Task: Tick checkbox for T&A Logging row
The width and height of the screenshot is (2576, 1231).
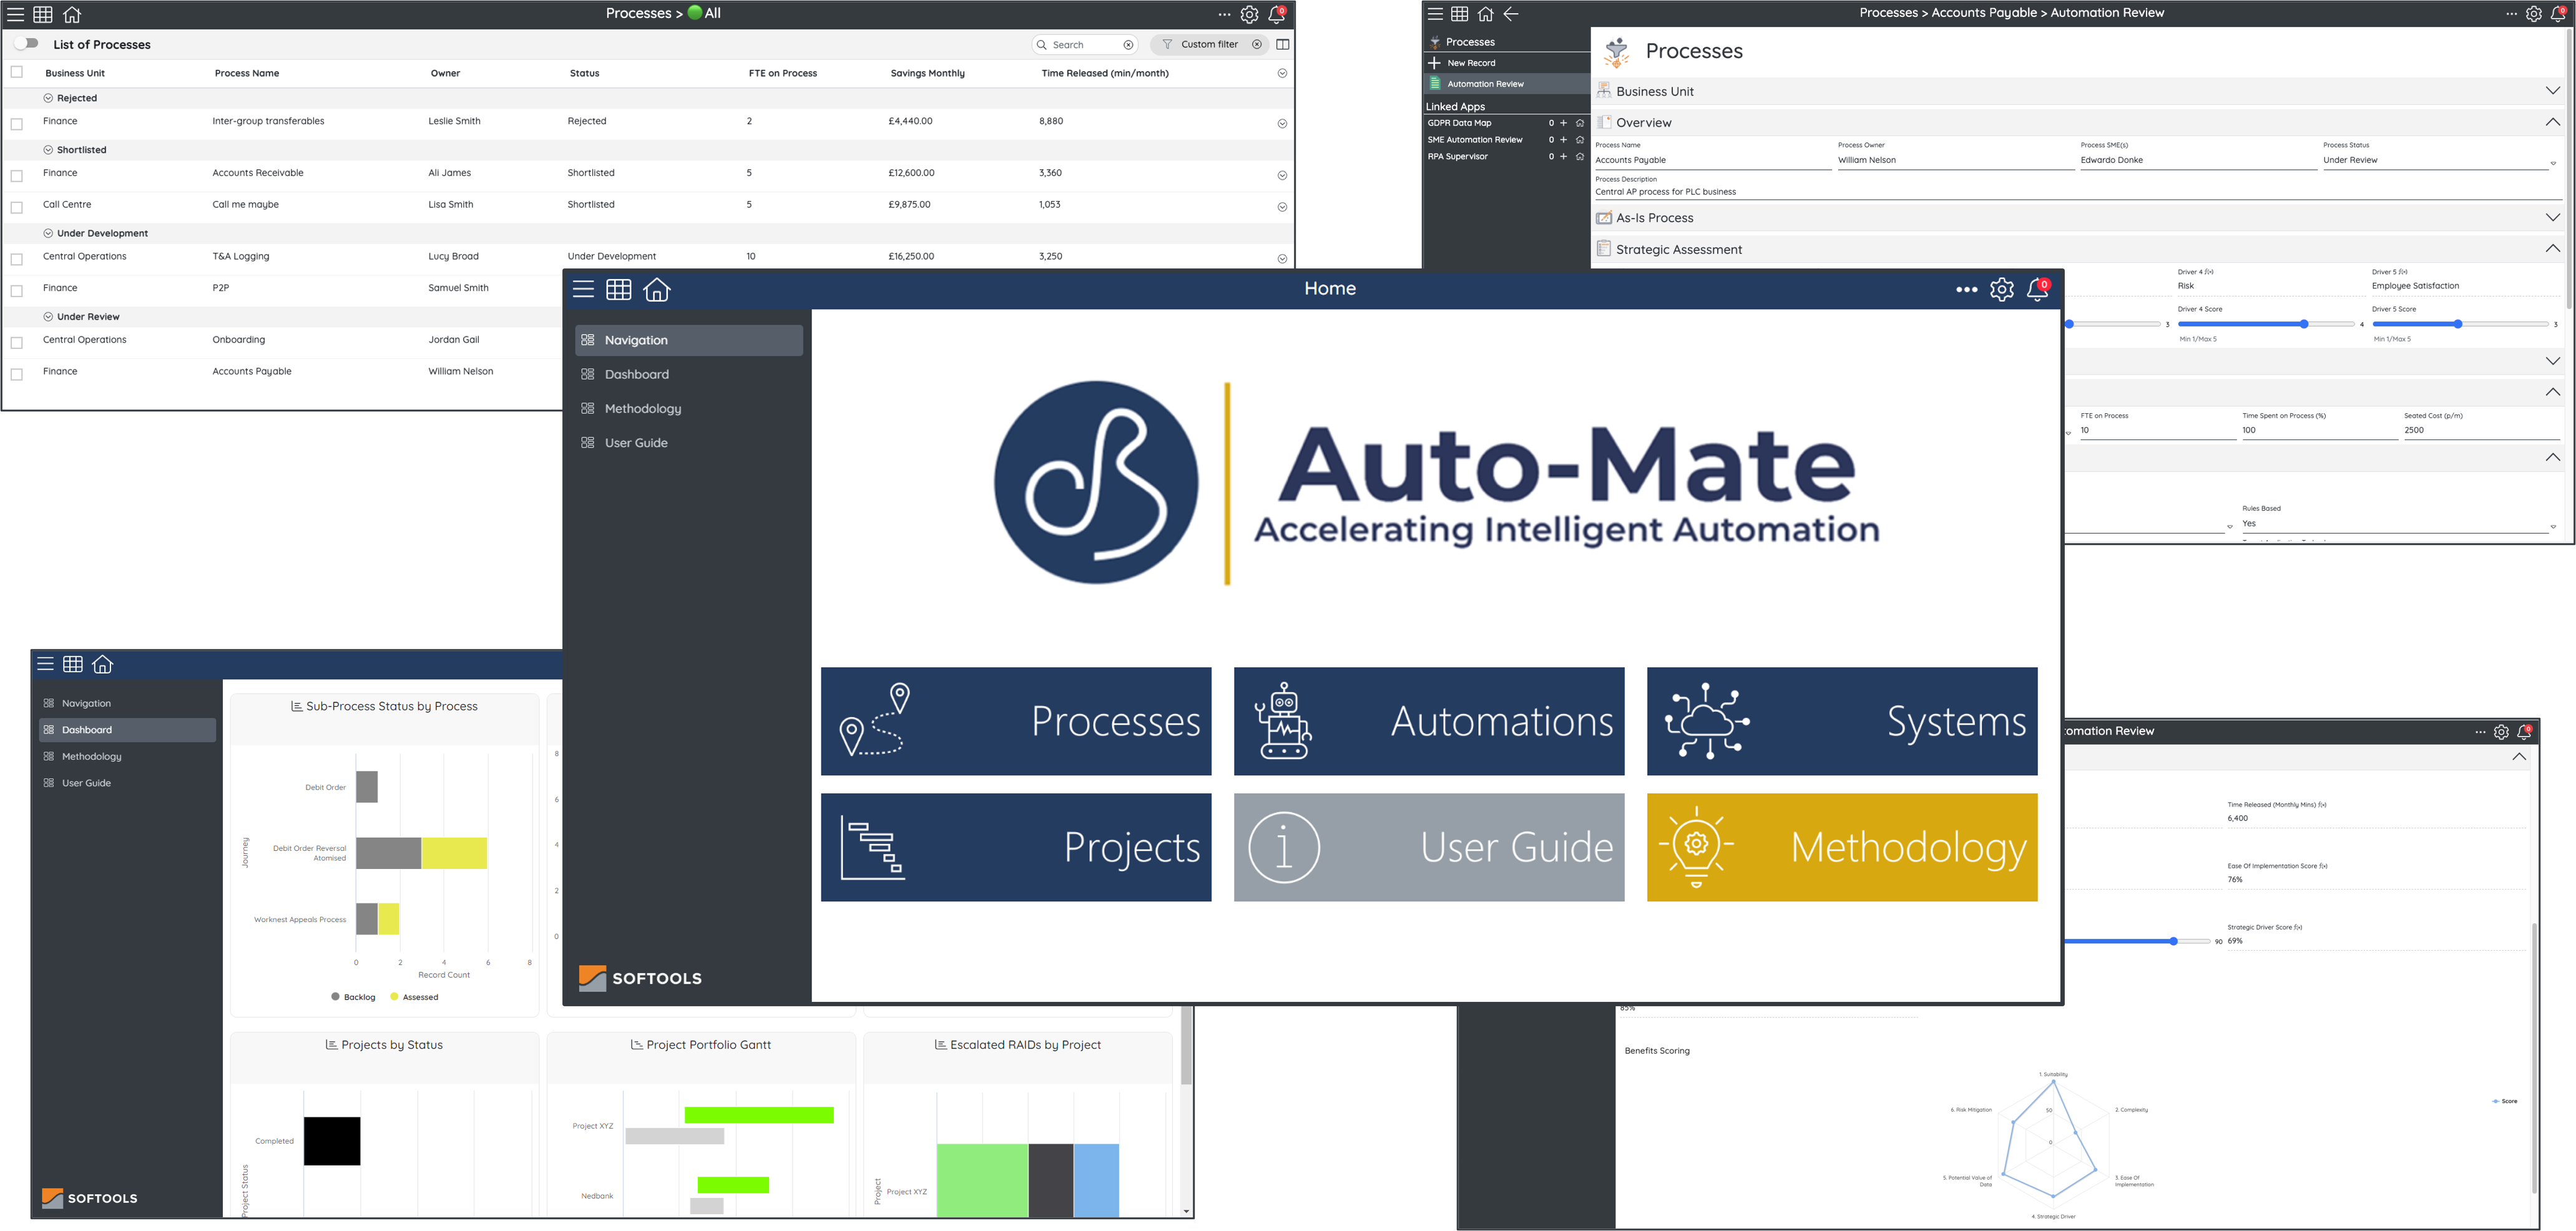Action: (16, 259)
